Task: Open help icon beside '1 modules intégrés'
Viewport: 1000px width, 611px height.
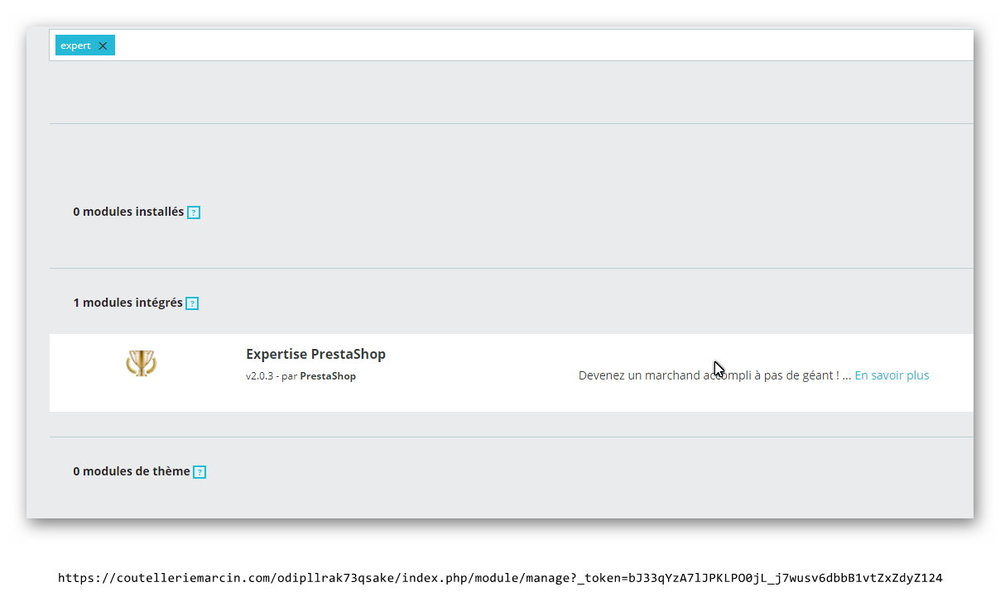Action: point(192,304)
